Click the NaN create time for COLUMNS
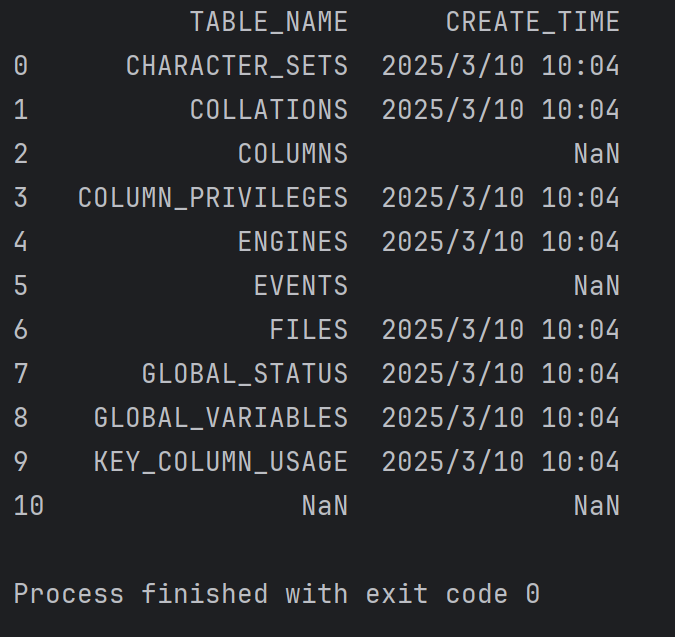This screenshot has width=675, height=637. tap(596, 154)
